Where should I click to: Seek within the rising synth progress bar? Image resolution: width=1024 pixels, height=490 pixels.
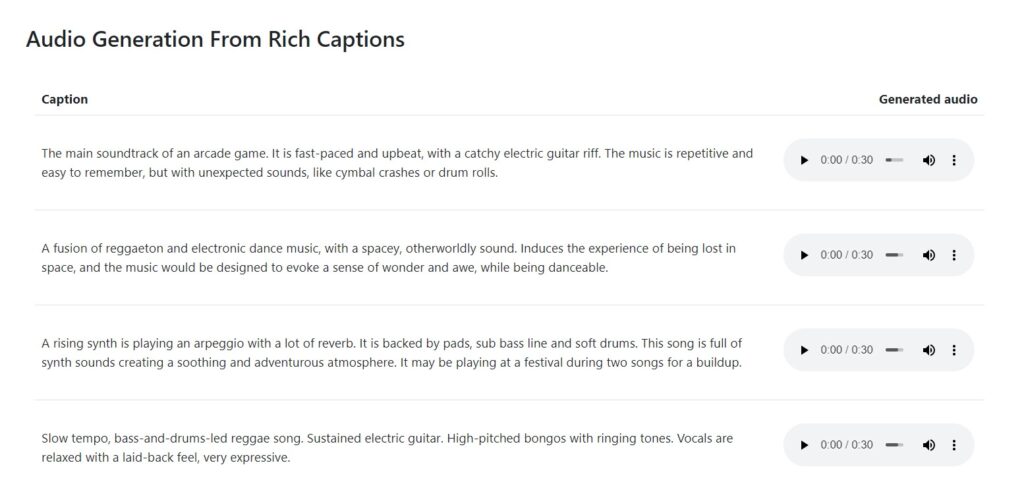click(894, 350)
